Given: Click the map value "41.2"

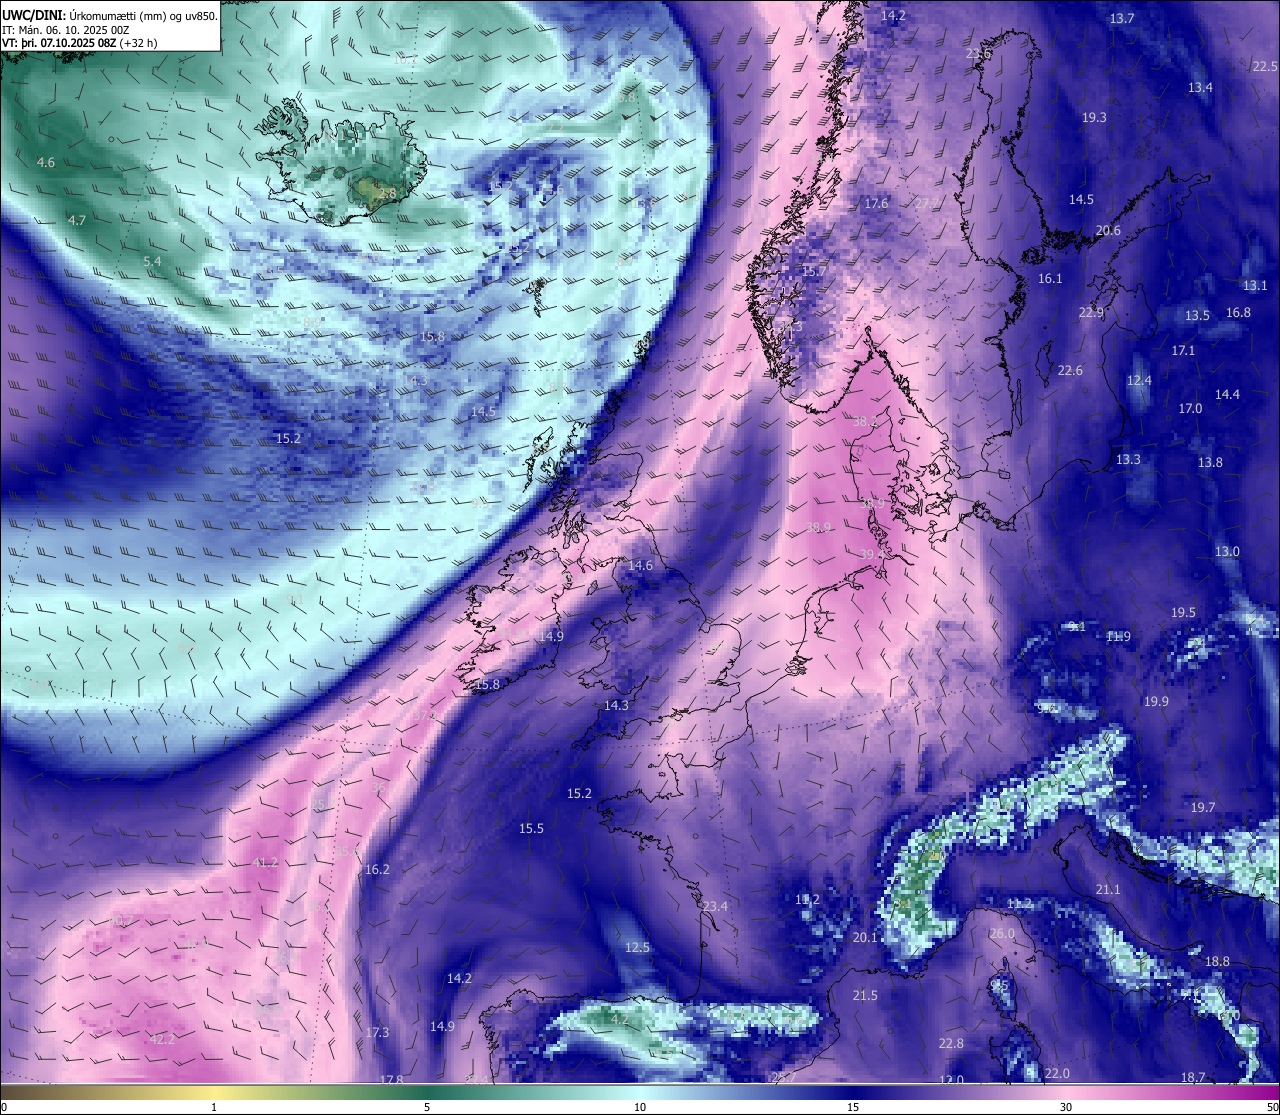Looking at the screenshot, I should pyautogui.click(x=265, y=863).
